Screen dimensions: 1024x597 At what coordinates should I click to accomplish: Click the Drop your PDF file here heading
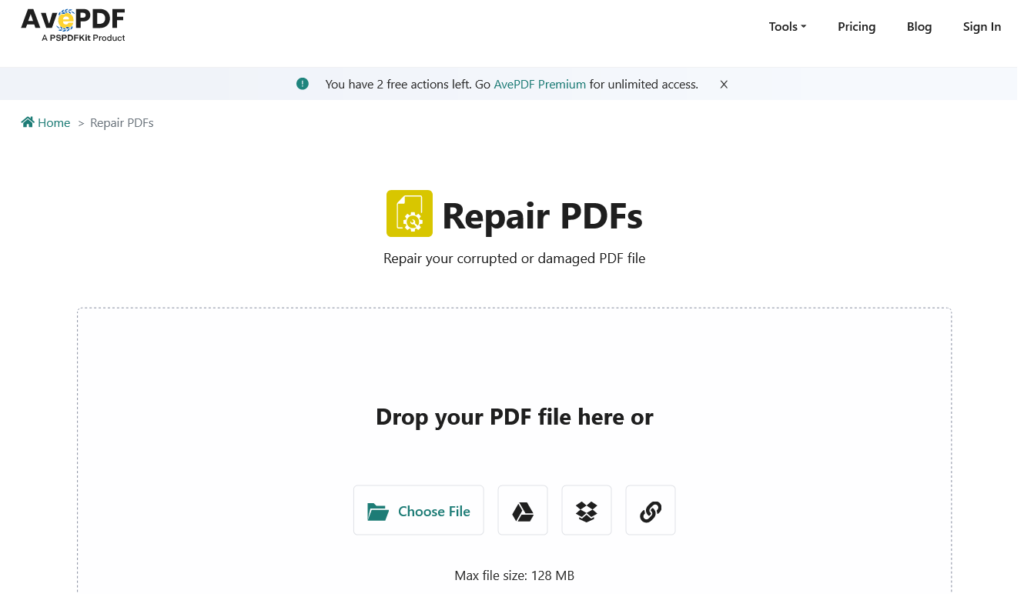[514, 417]
